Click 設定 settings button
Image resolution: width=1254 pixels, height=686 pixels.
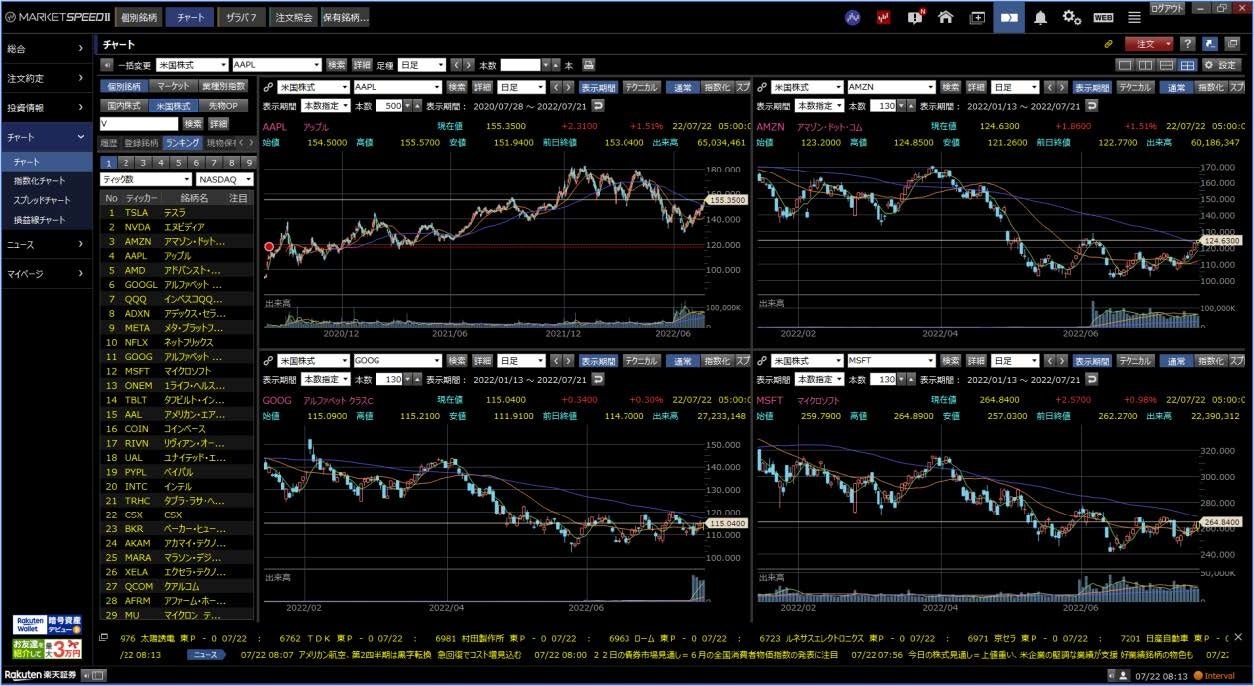click(x=1221, y=65)
